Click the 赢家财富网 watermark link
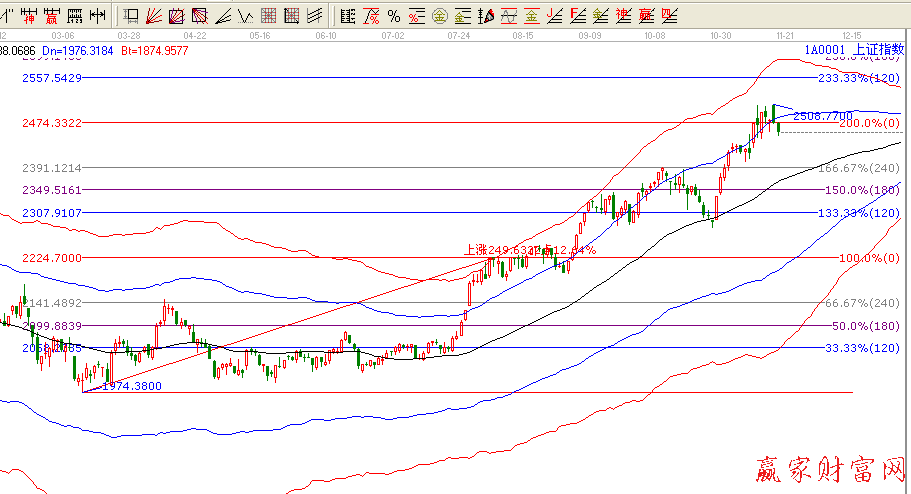The image size is (911, 494). (828, 470)
